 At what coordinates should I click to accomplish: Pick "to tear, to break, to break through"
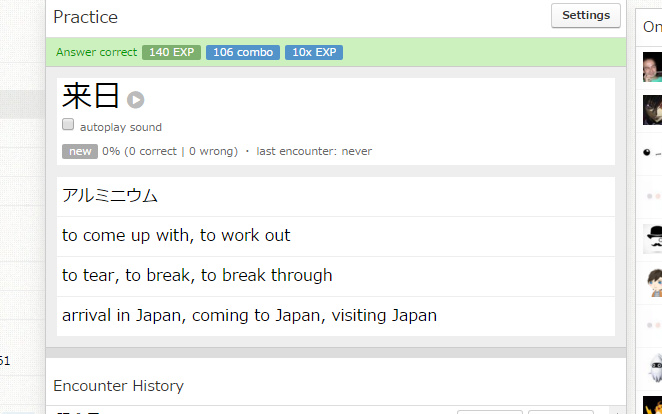pyautogui.click(x=197, y=276)
